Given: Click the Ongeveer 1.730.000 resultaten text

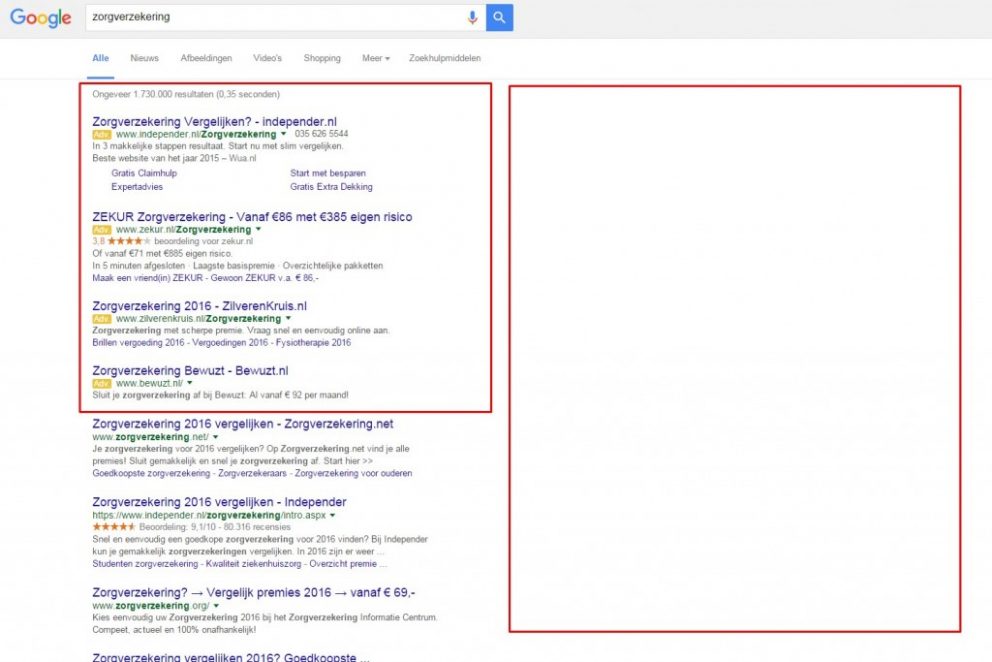Looking at the screenshot, I should click(186, 94).
